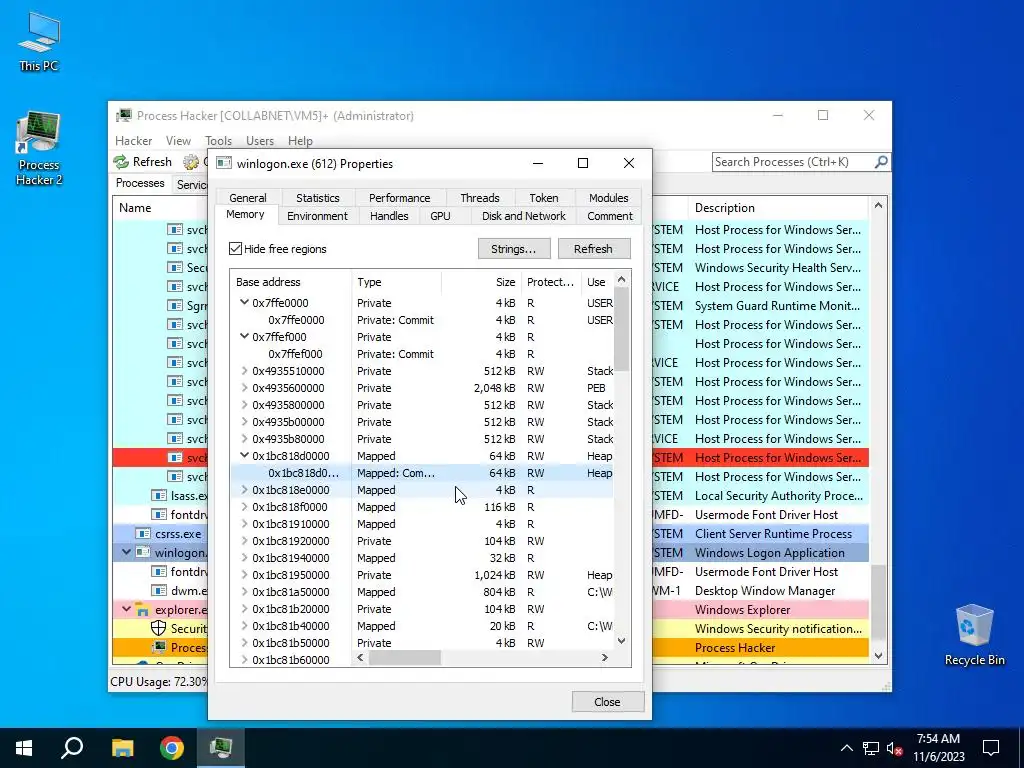Open the Tools menu
Screen dimensions: 1024x768
point(218,141)
